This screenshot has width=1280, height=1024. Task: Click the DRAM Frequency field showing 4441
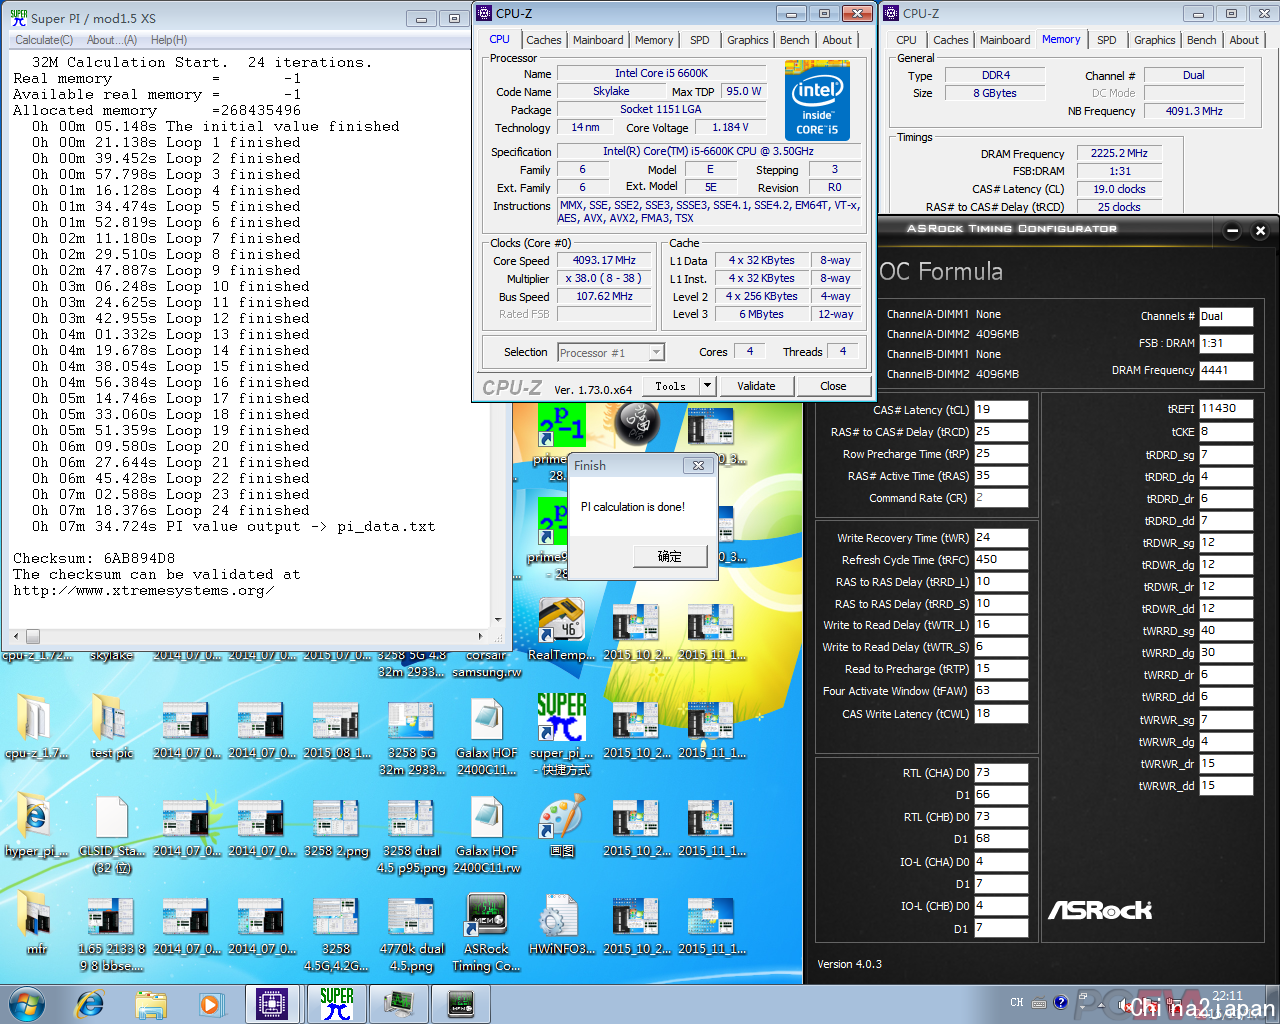(x=1226, y=370)
